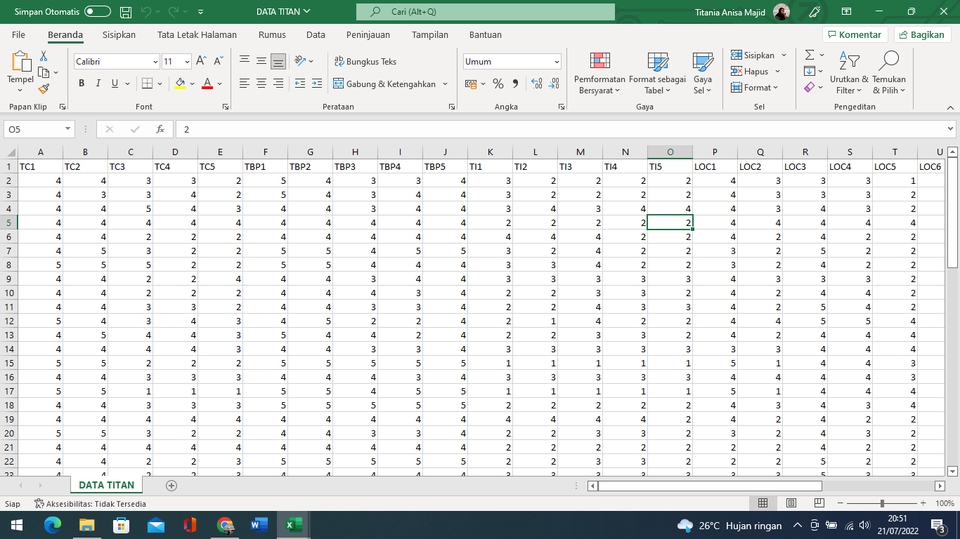
Task: Click the red font color swatch
Action: point(207,83)
